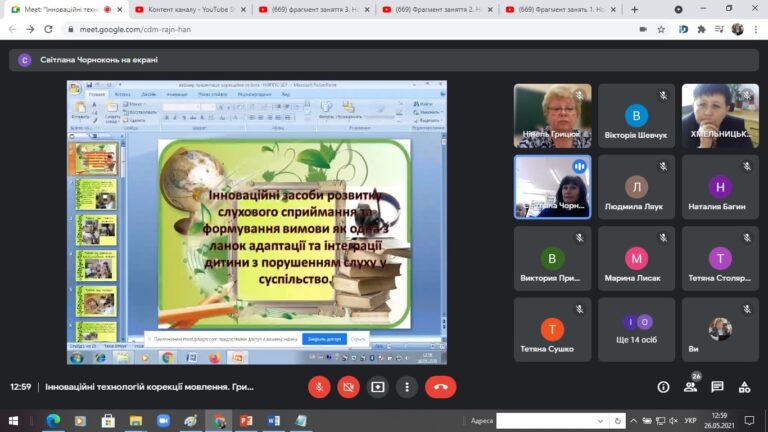This screenshot has width=768, height=432.
Task: Bookmark this page with star icon
Action: [661, 29]
